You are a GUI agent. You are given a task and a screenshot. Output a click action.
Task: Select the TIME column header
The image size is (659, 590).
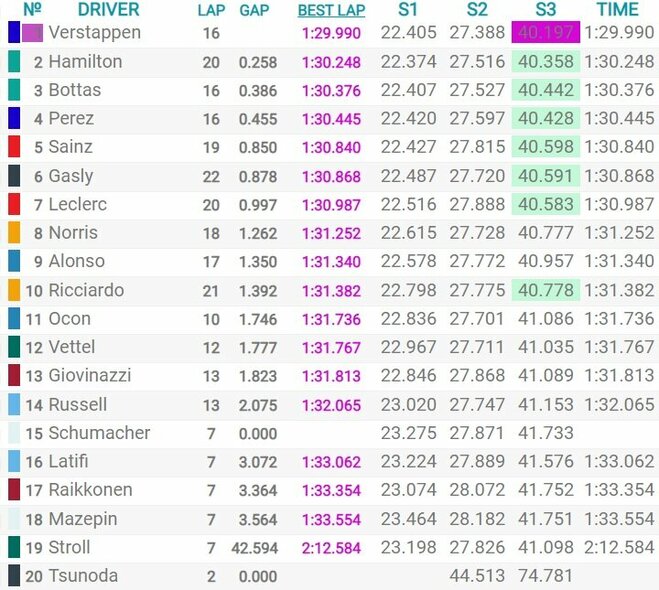click(x=617, y=10)
